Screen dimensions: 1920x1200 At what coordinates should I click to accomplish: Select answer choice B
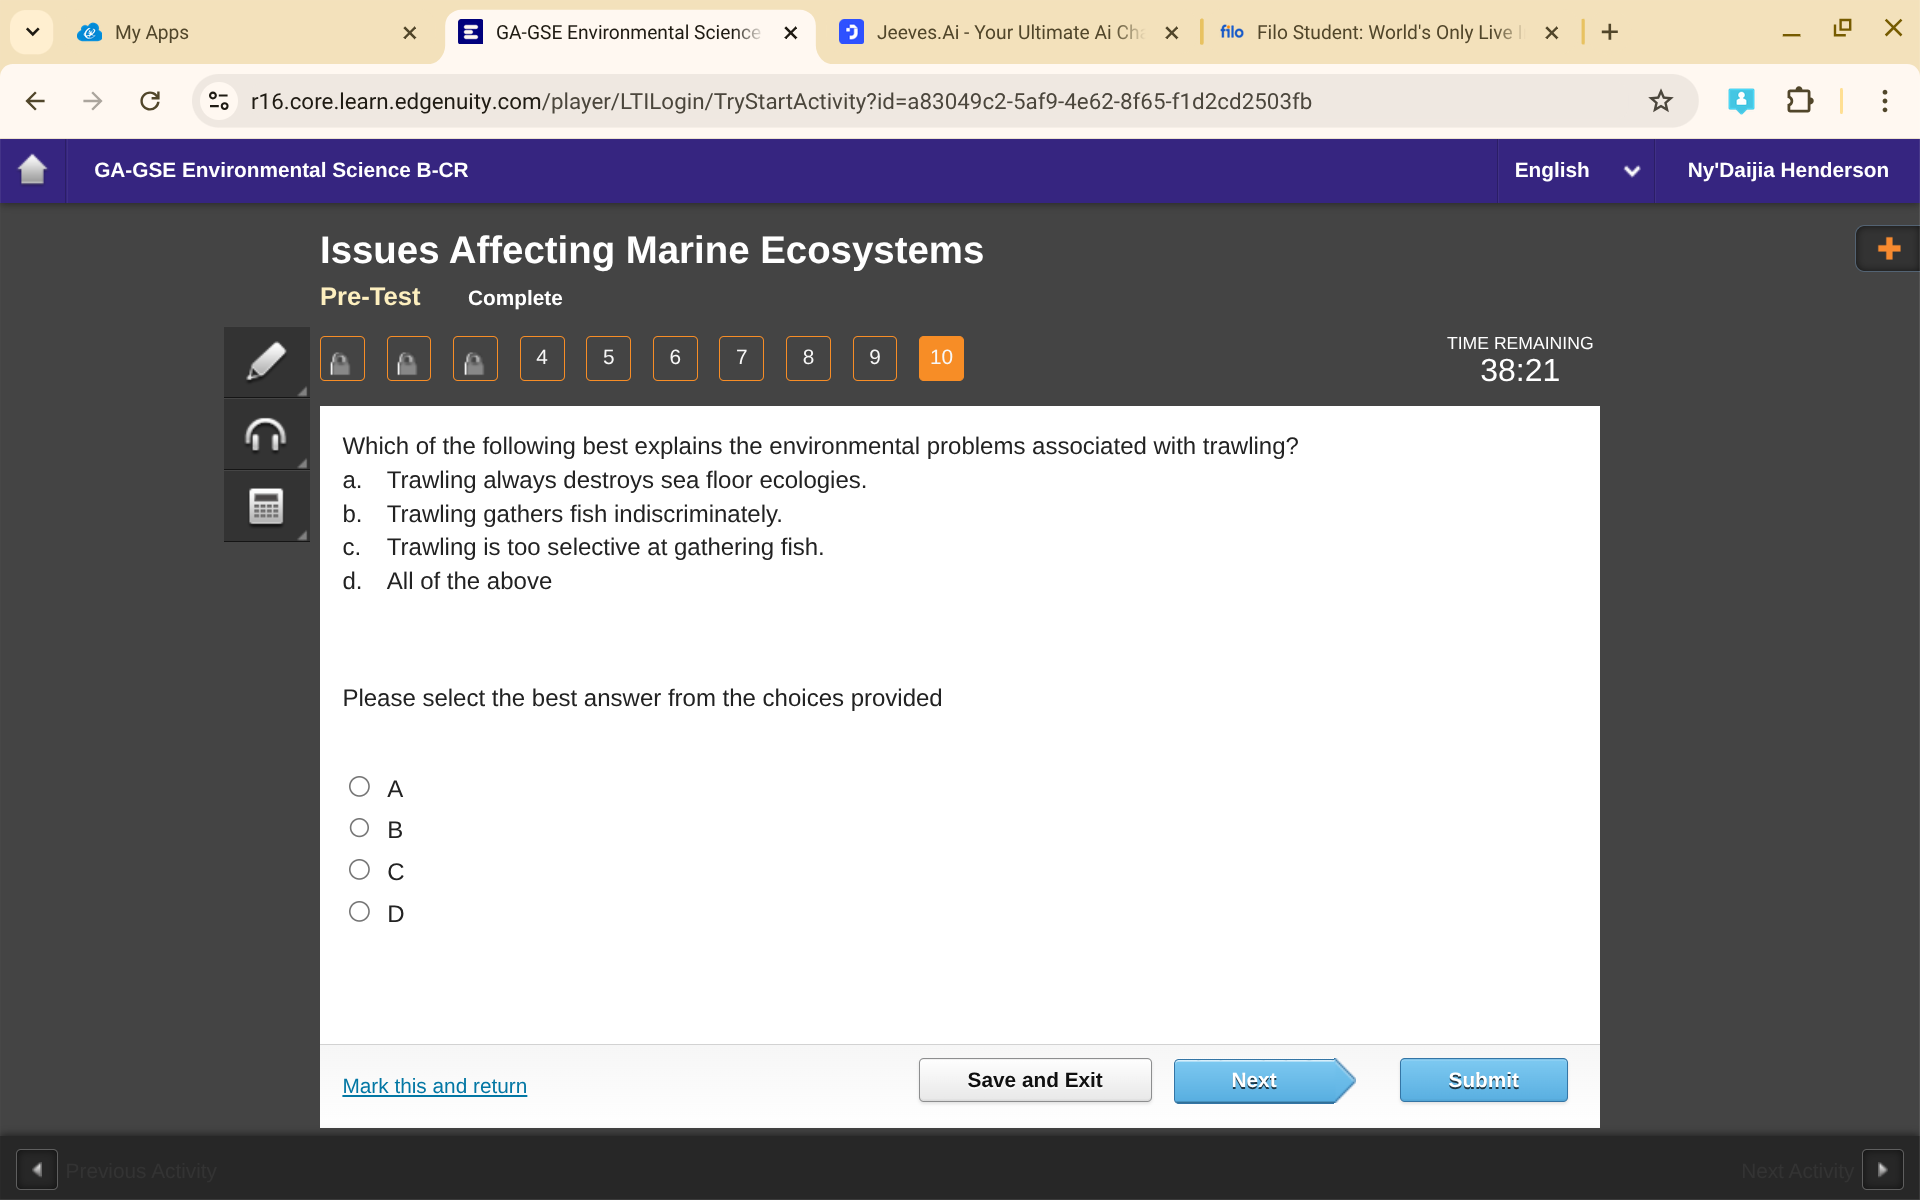pos(359,827)
